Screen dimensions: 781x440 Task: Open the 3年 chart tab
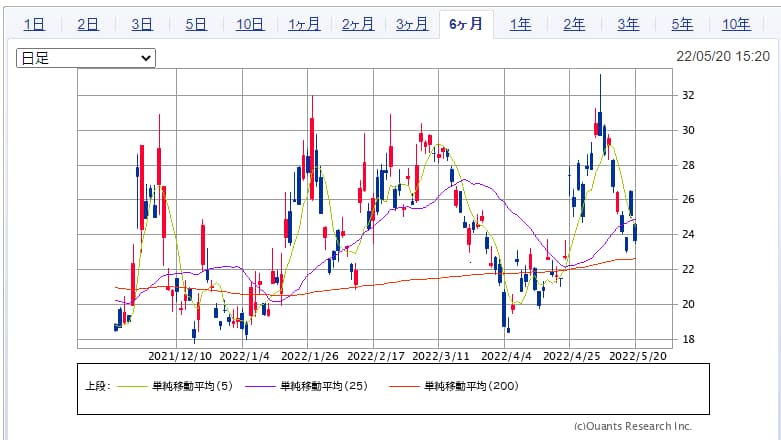click(628, 24)
